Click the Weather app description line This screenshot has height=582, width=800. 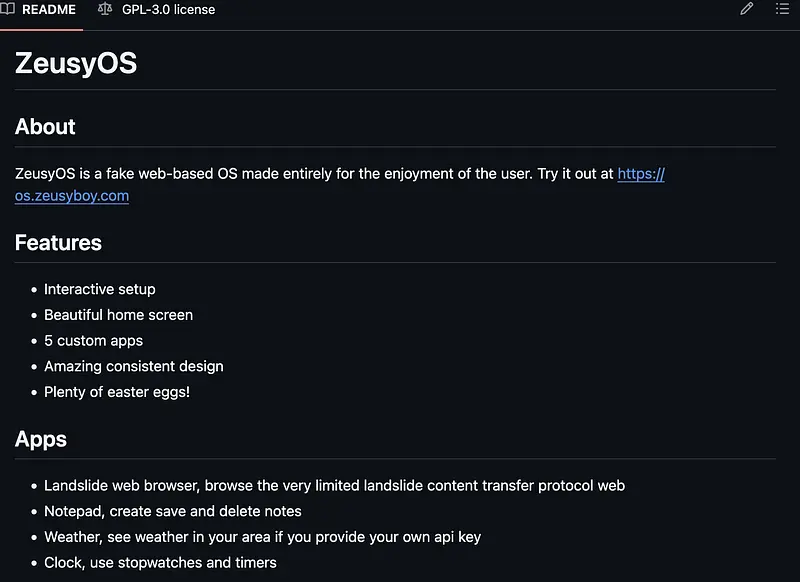[x=262, y=537]
